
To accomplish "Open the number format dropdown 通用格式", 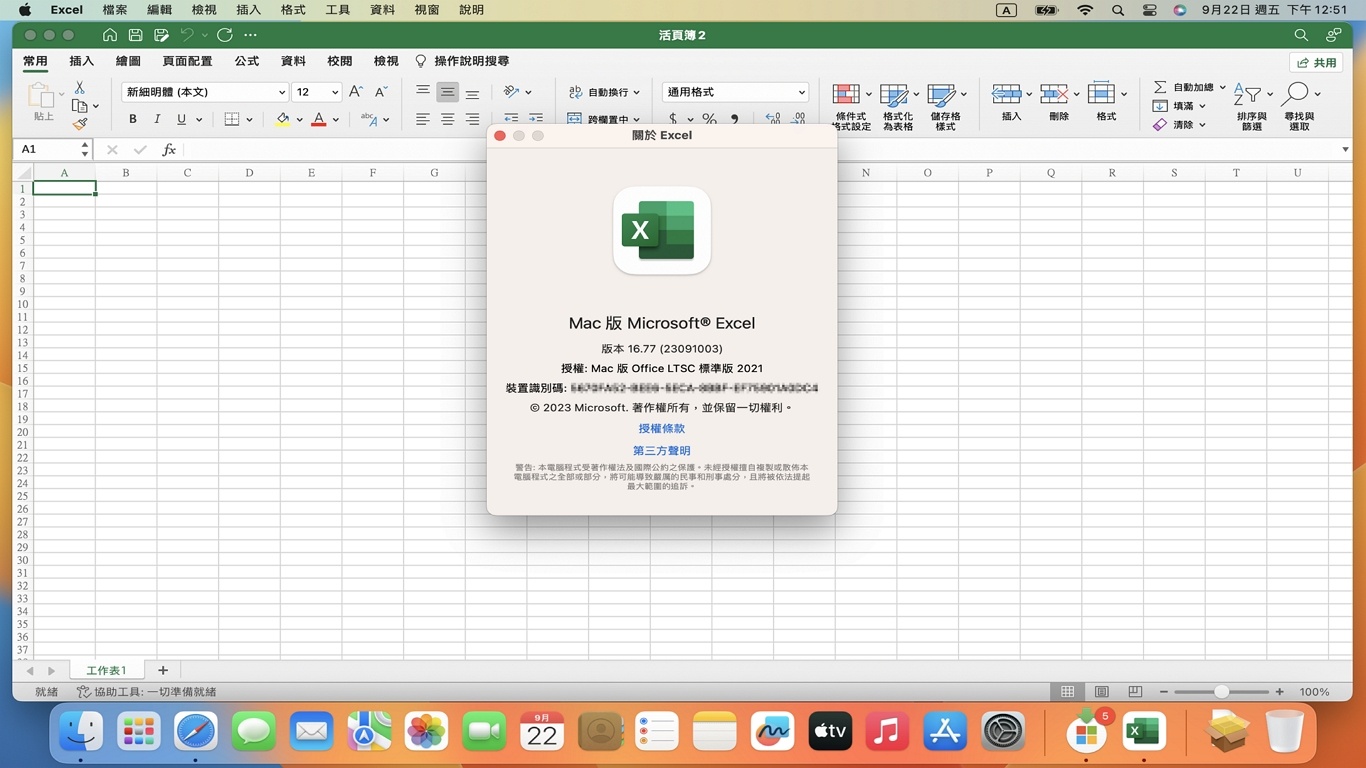I will (735, 92).
